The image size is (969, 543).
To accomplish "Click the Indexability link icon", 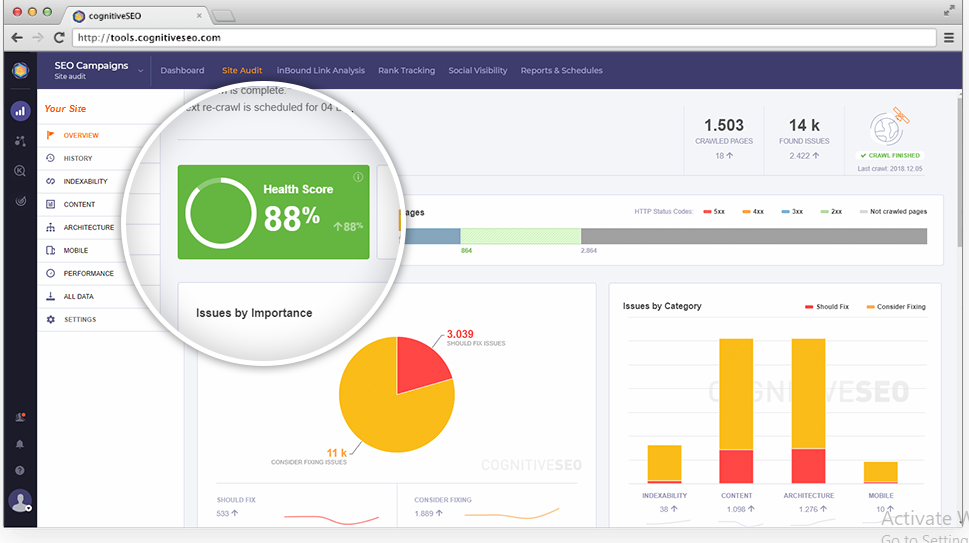I will (x=51, y=181).
